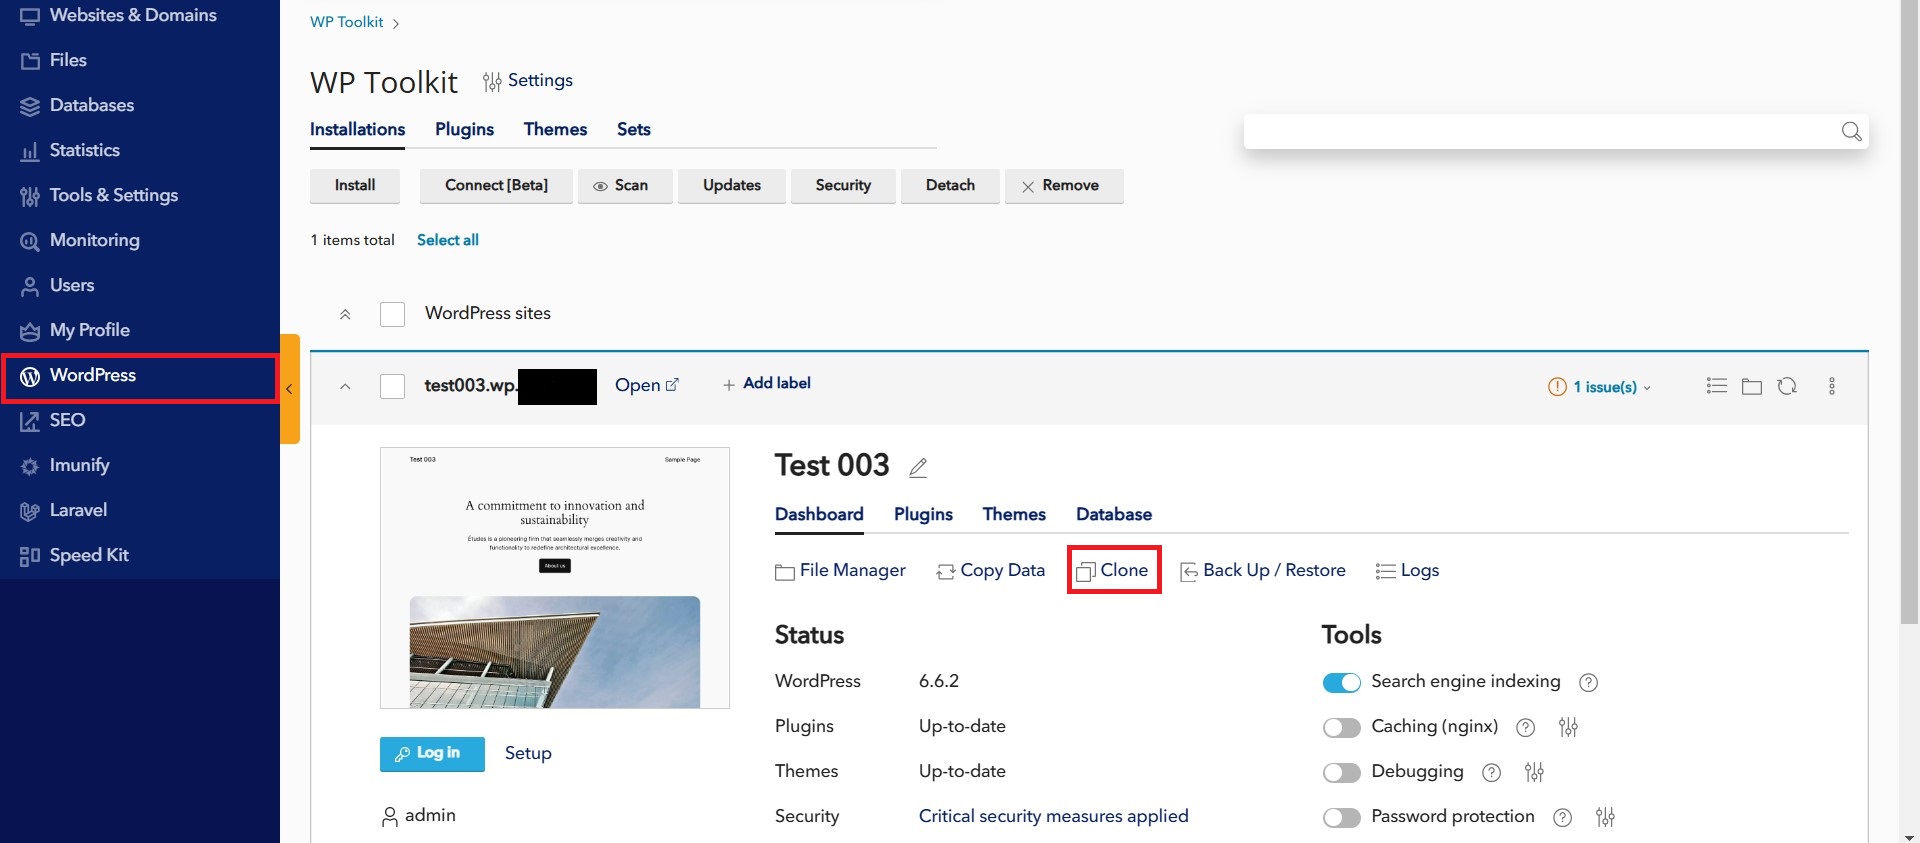Screen dimensions: 1920x843
Task: Click help icon next to Search engine indexing
Action: pos(1588,683)
